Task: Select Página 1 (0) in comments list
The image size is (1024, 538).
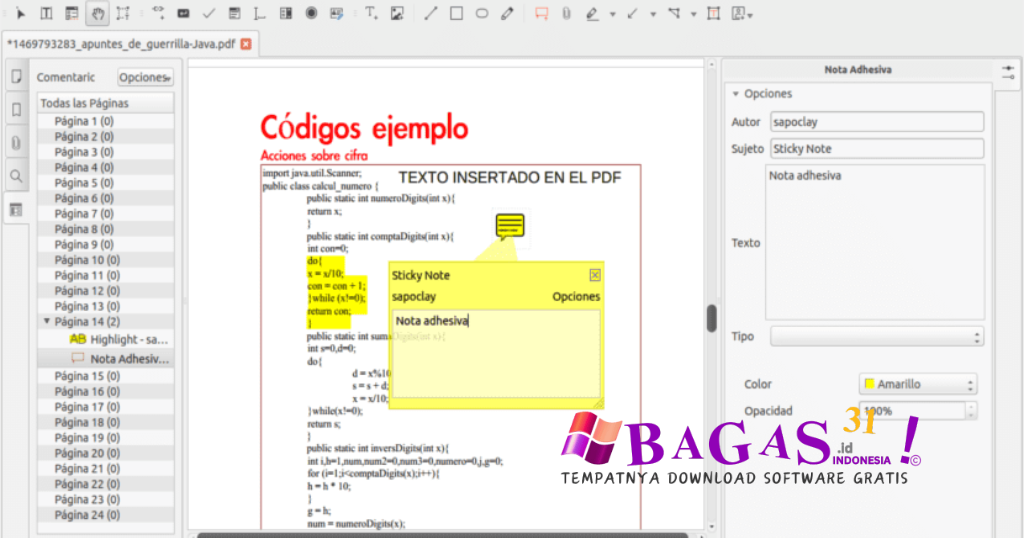Action: point(84,121)
